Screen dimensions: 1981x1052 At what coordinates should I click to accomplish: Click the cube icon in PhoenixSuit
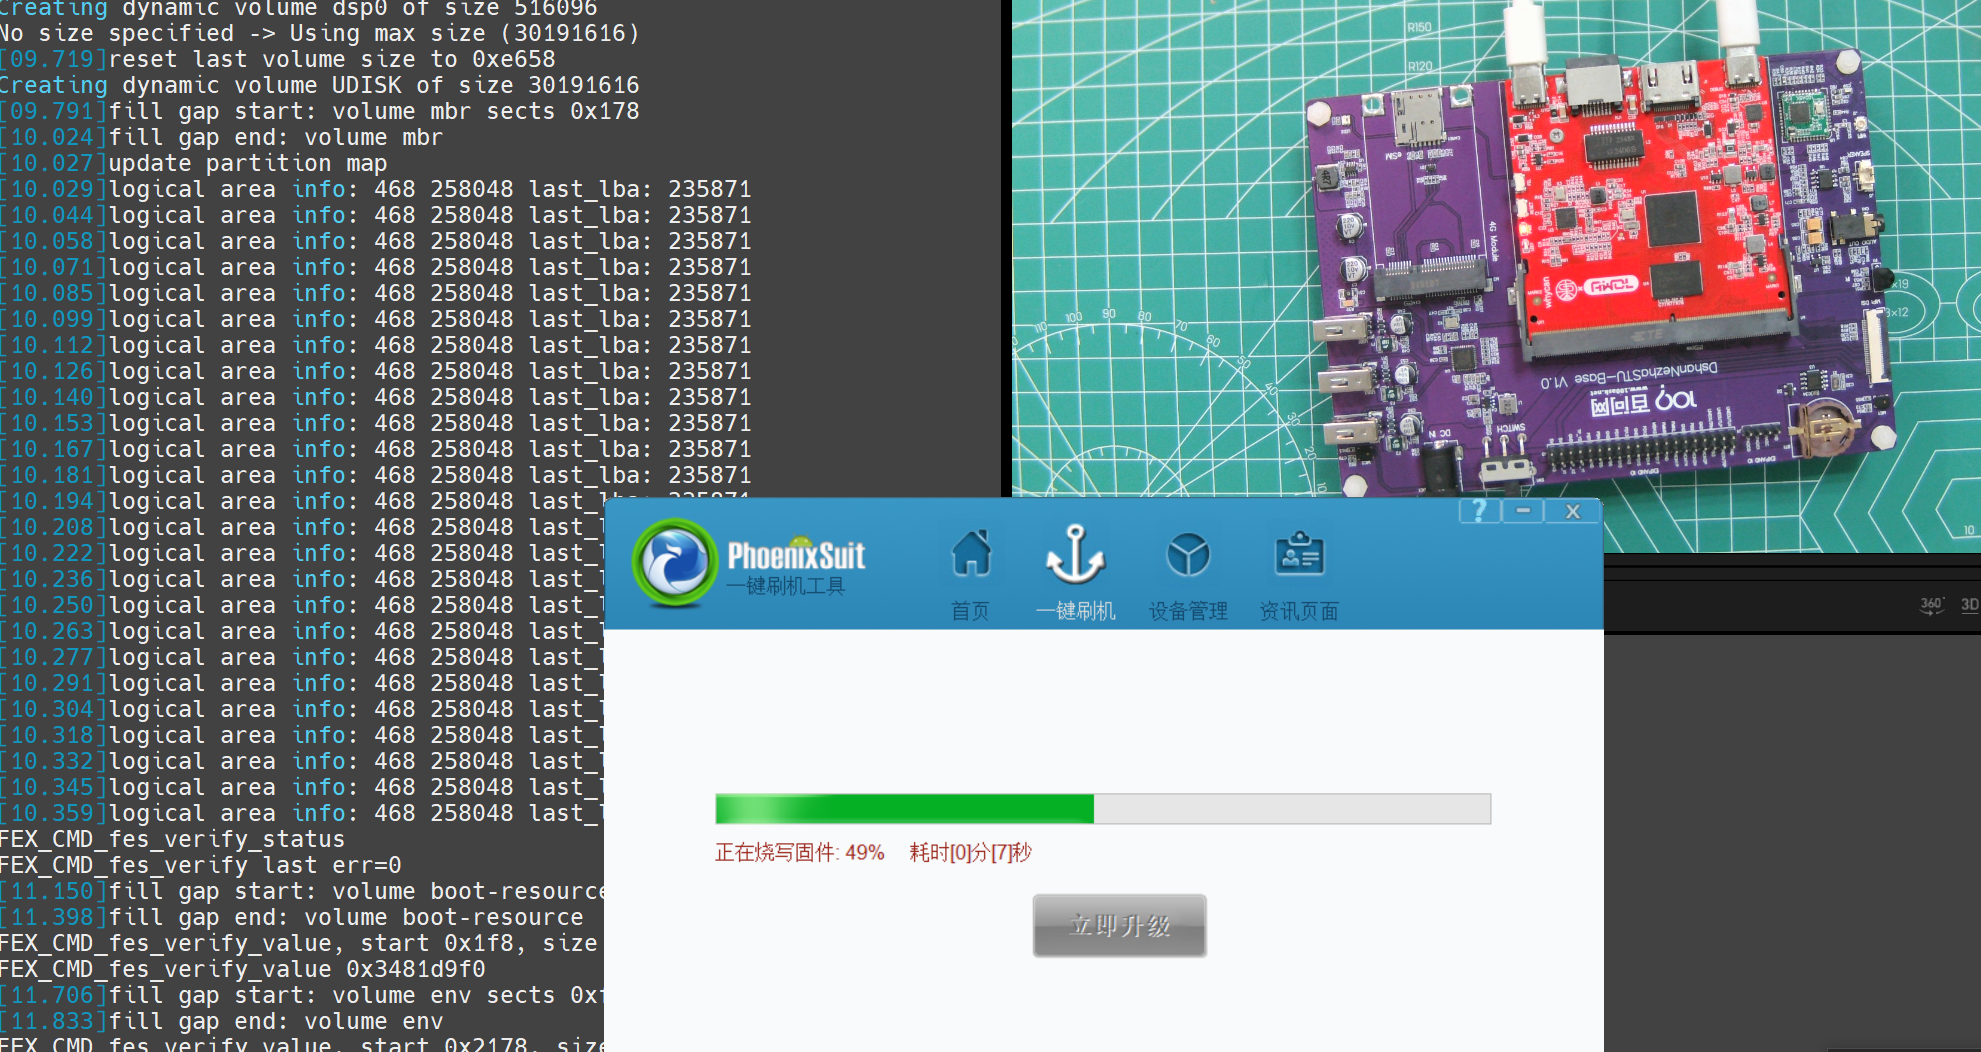(1188, 554)
